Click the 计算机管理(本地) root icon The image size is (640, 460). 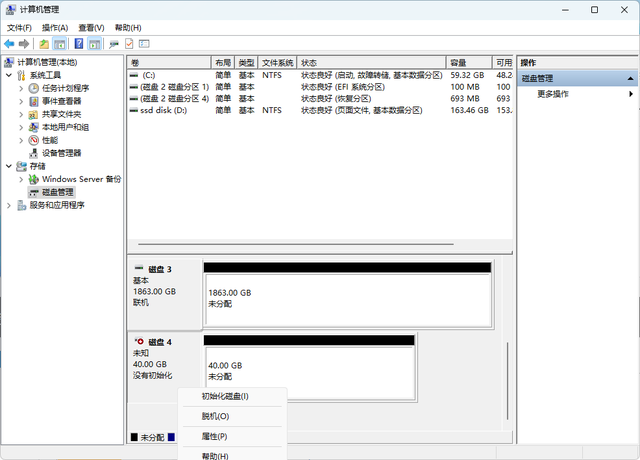click(9, 62)
